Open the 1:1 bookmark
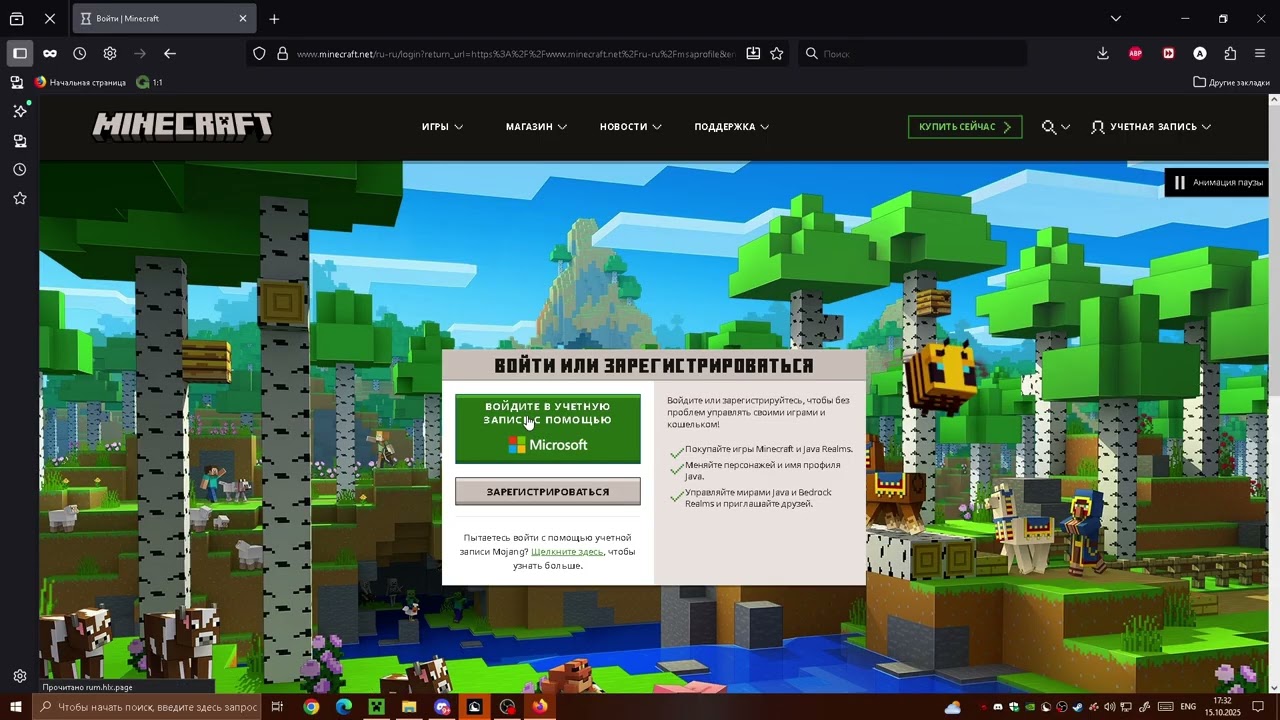Image resolution: width=1280 pixels, height=720 pixels. tap(149, 82)
